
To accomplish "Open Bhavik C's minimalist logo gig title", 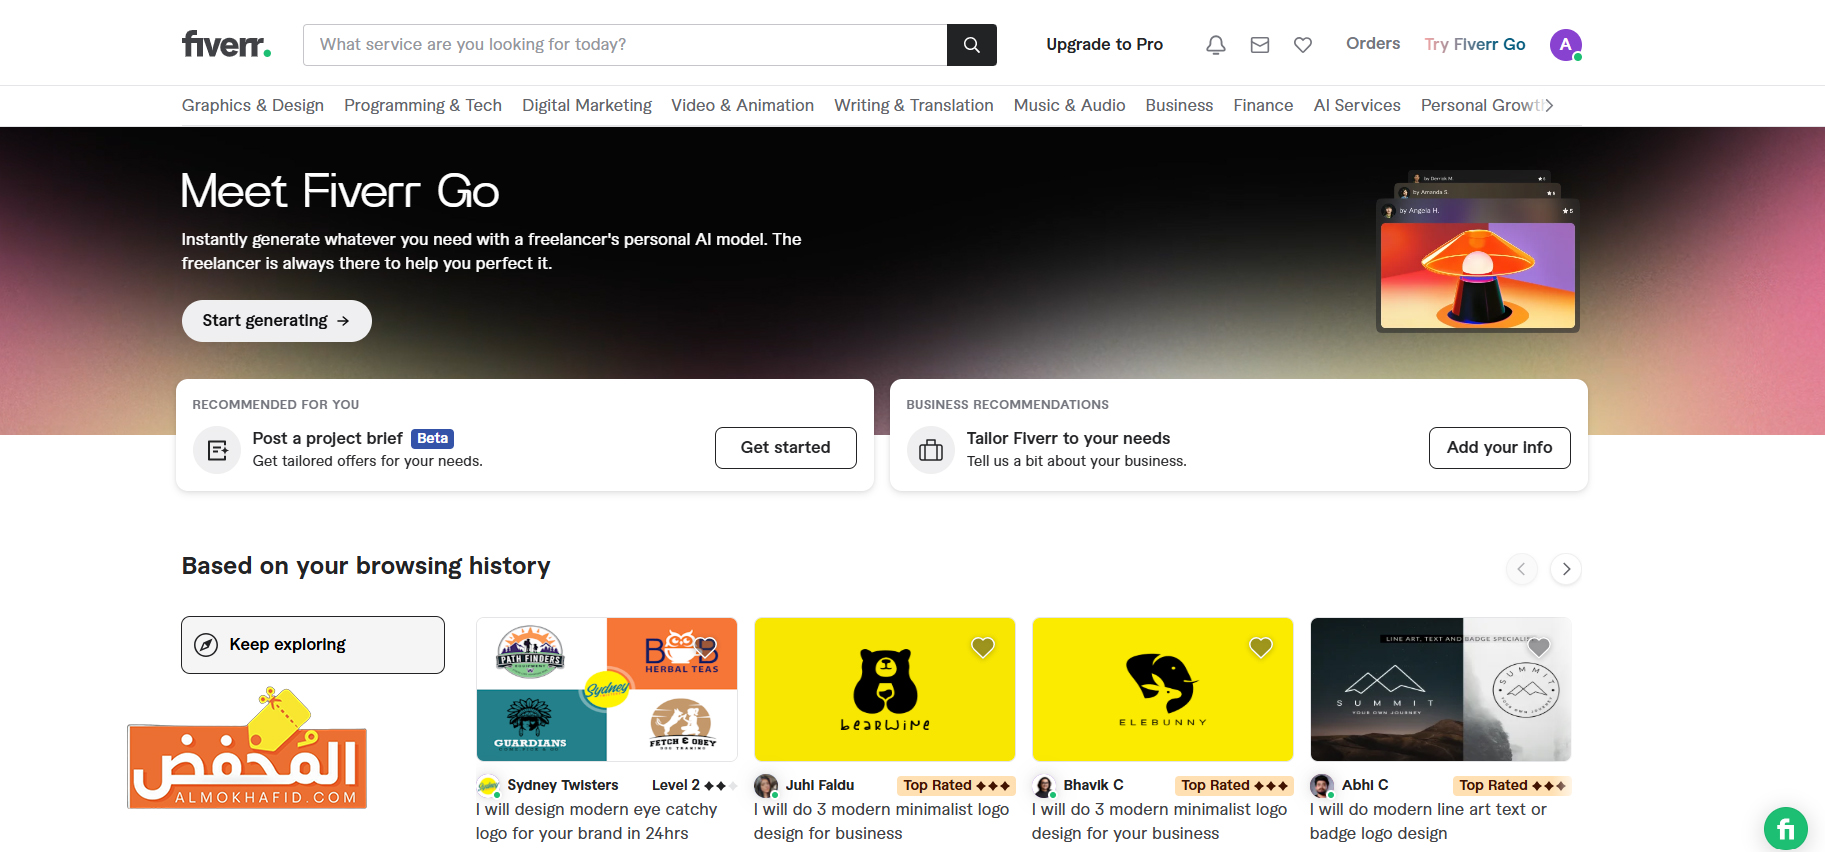I will tap(1160, 822).
